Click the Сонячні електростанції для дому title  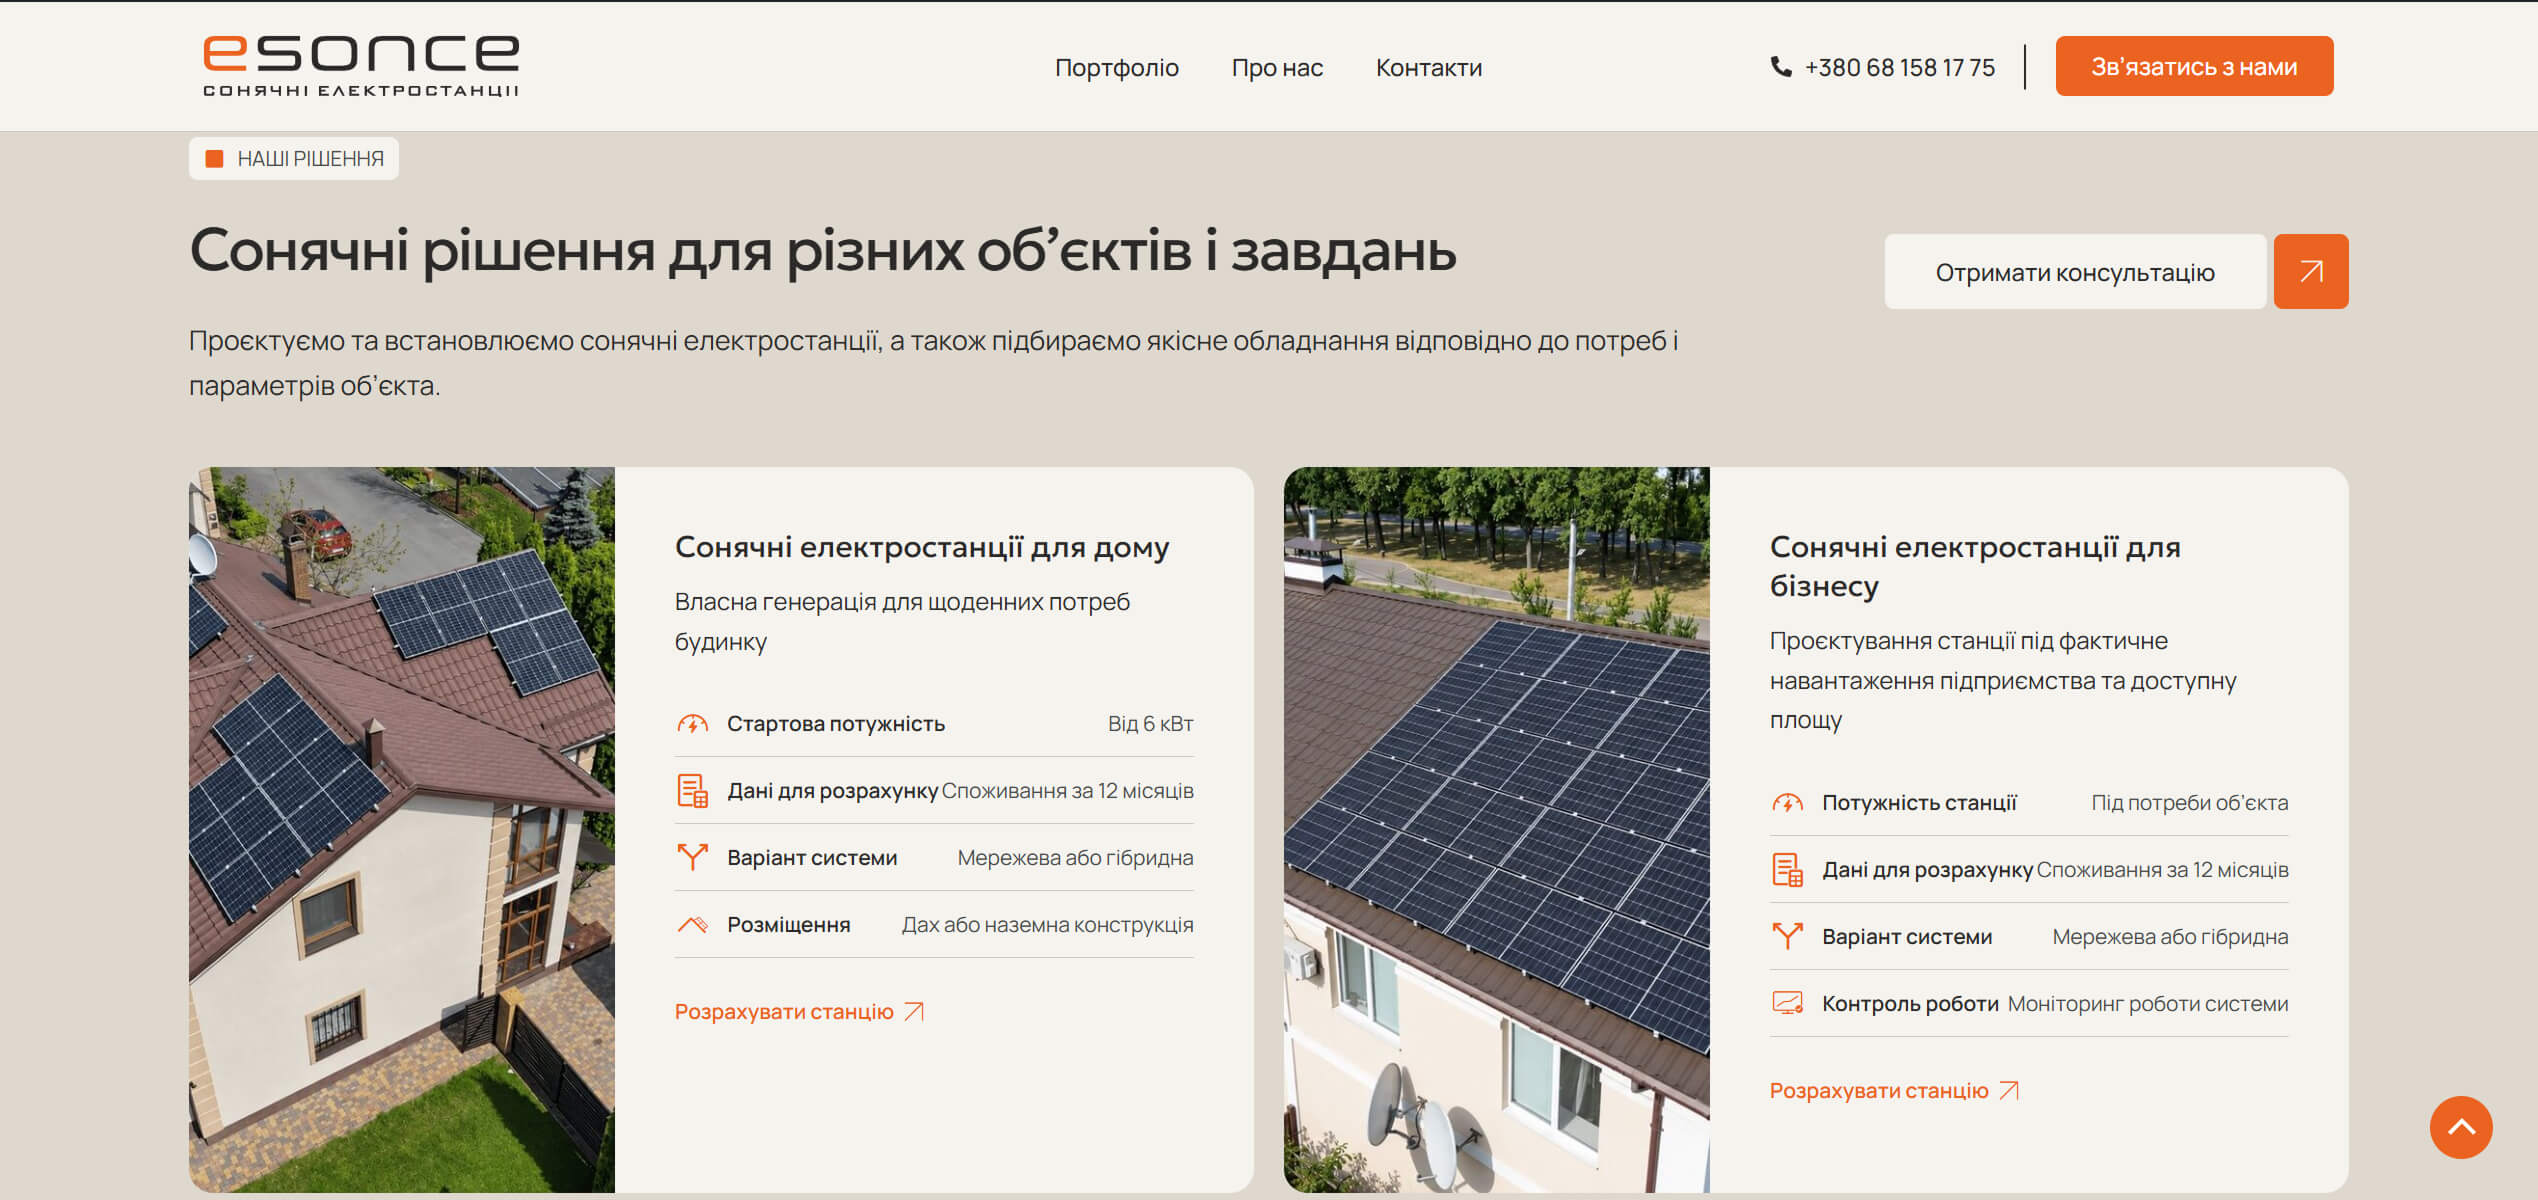click(x=921, y=547)
